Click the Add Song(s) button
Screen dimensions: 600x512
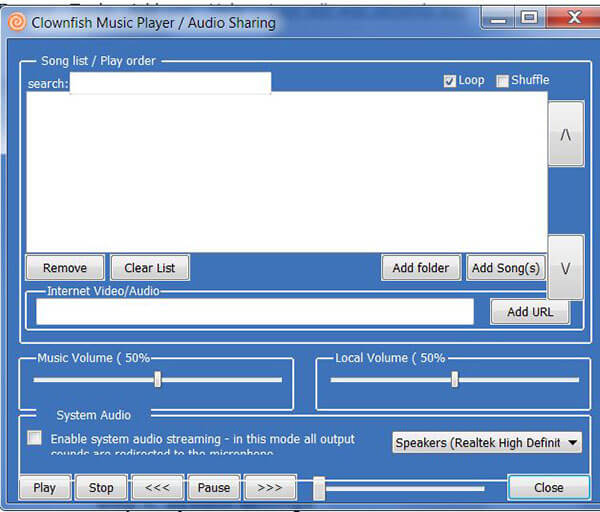click(x=506, y=268)
